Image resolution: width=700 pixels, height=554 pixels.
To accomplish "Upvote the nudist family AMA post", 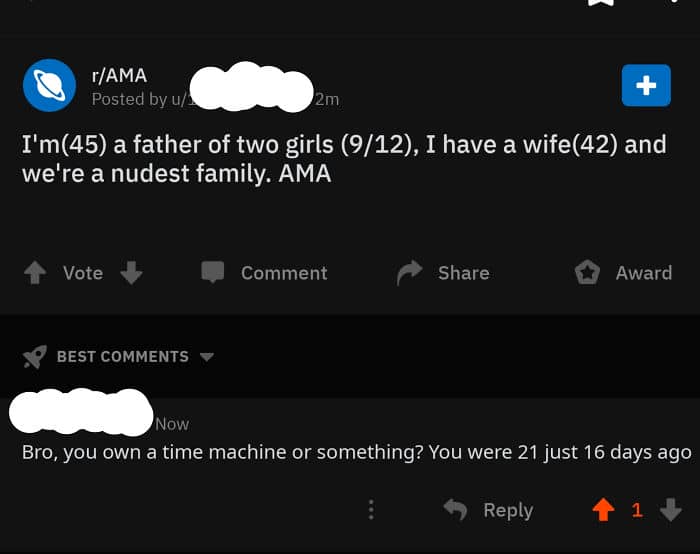I will (x=34, y=273).
